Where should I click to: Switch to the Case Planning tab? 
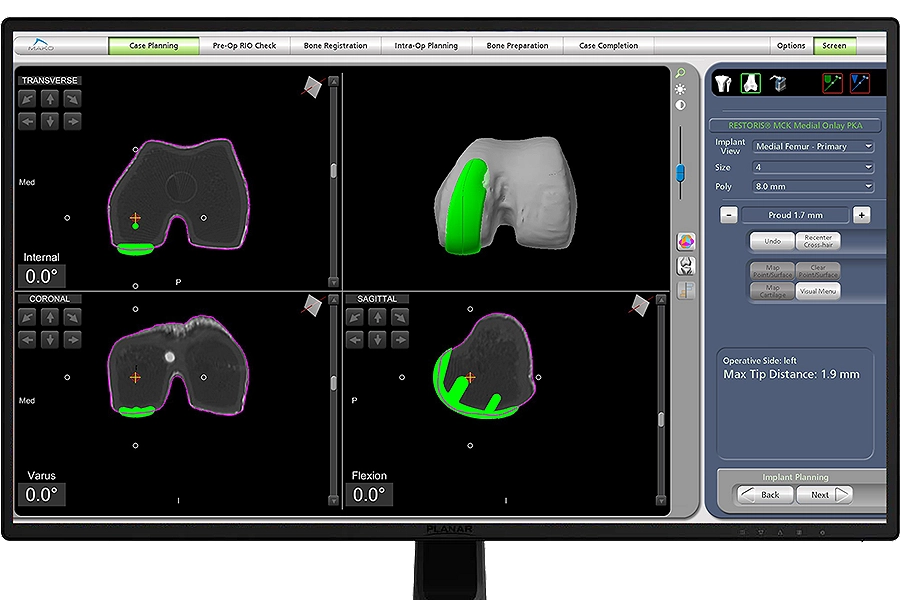[x=154, y=45]
